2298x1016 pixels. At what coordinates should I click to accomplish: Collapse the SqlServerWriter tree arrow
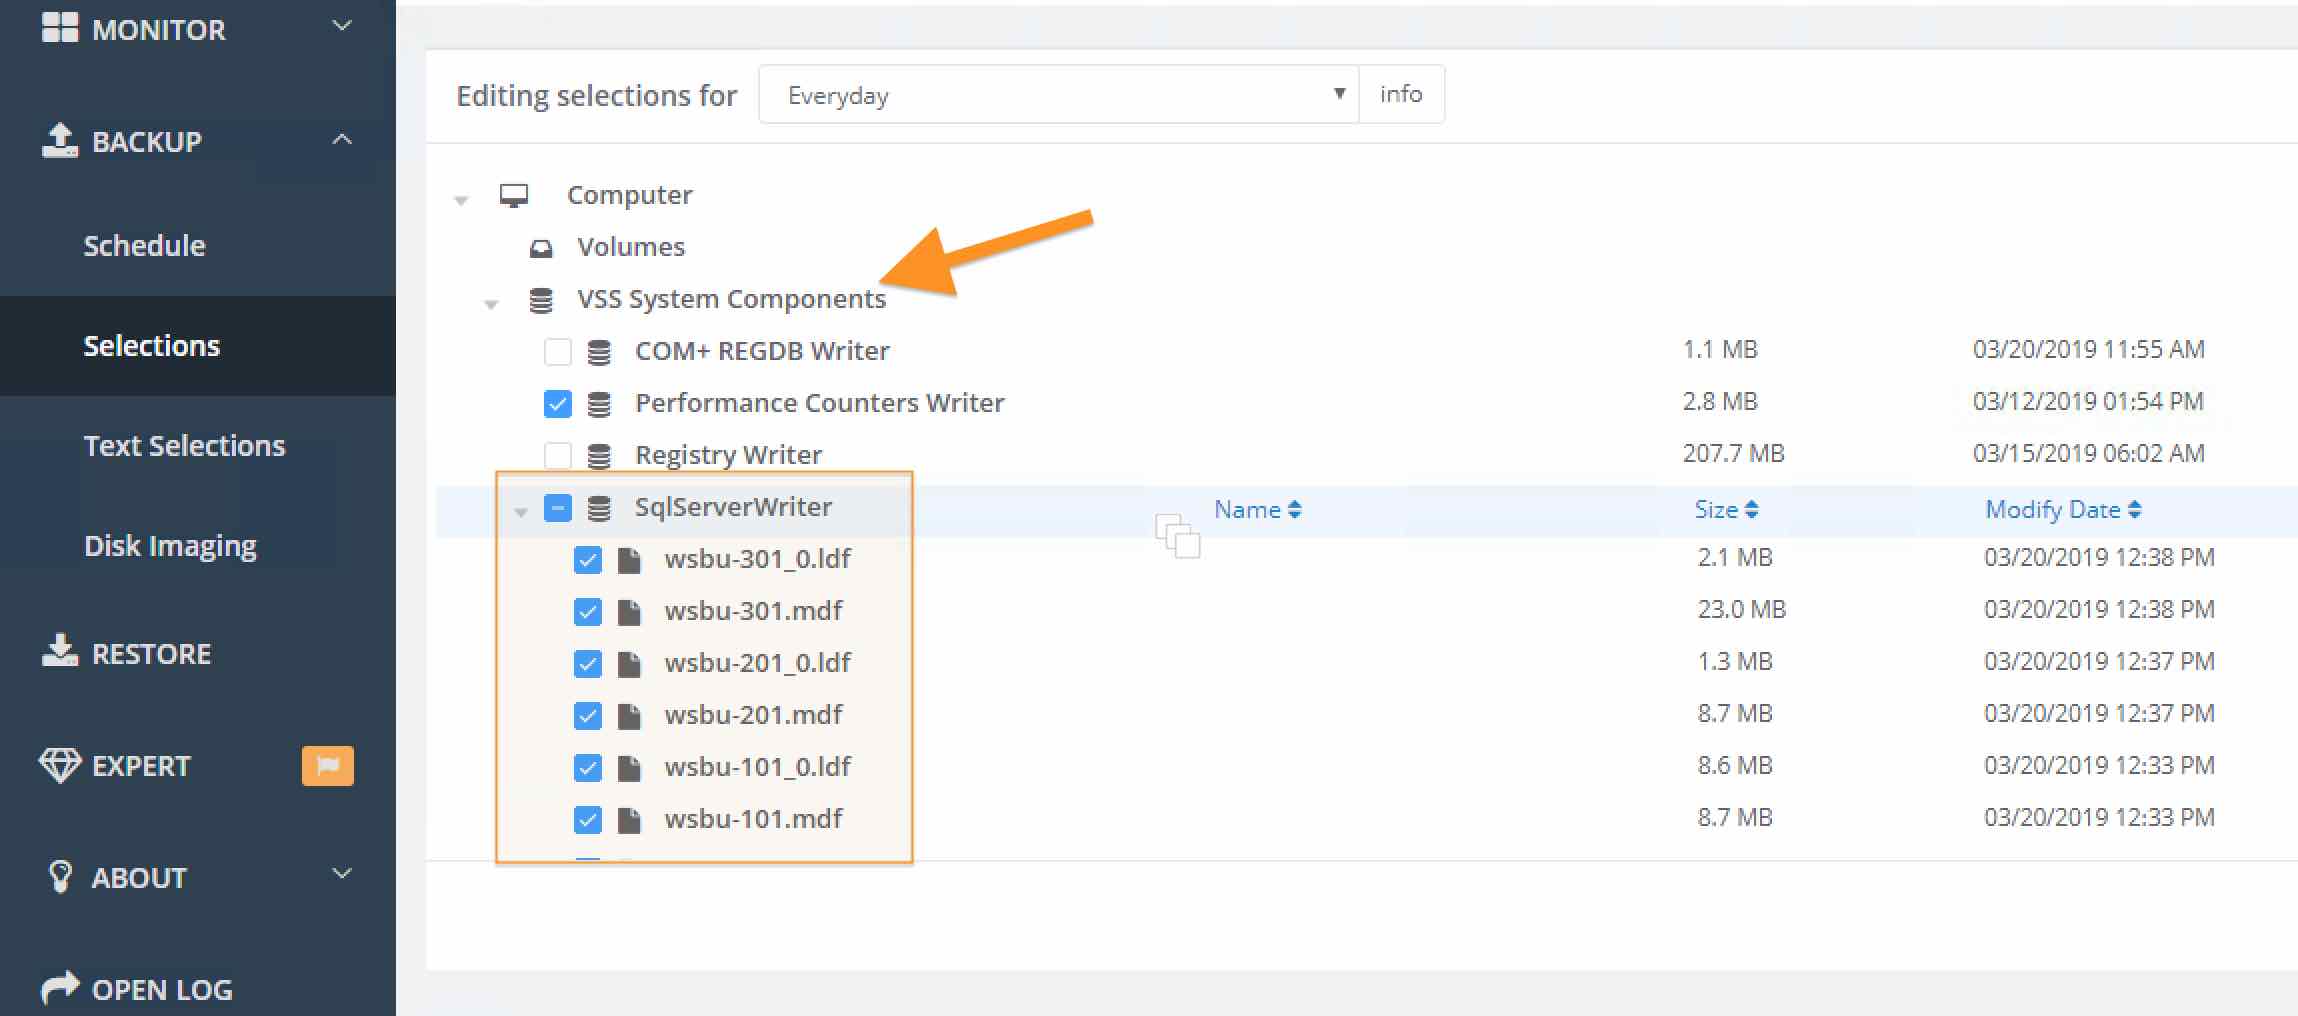click(x=521, y=513)
